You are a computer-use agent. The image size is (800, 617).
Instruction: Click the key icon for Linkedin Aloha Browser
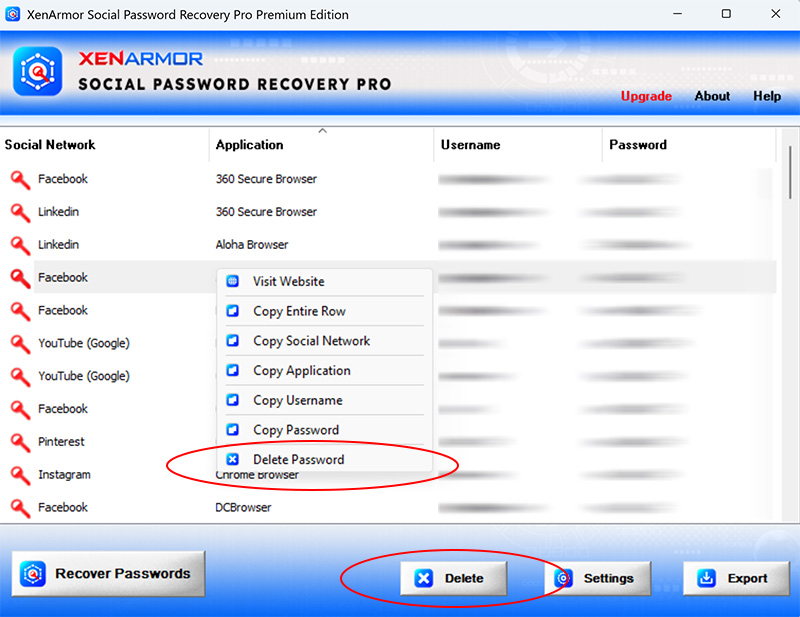(x=20, y=245)
